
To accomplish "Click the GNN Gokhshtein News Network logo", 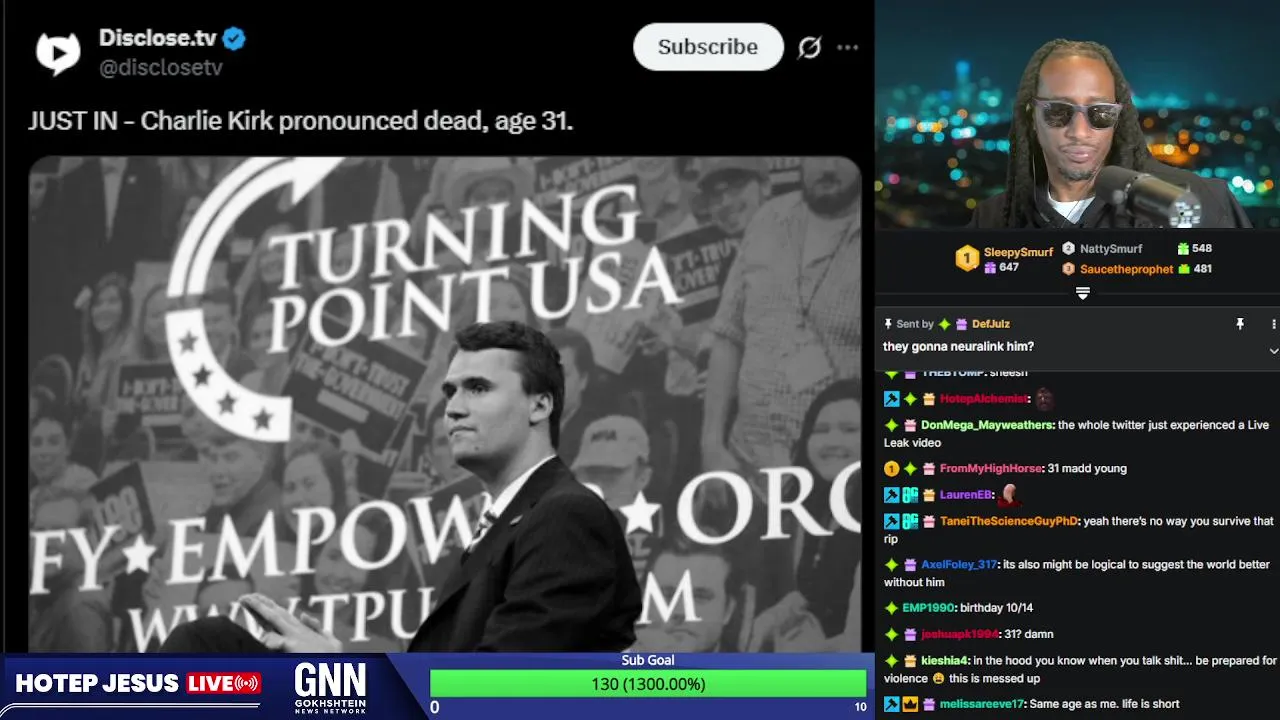I will click(330, 687).
